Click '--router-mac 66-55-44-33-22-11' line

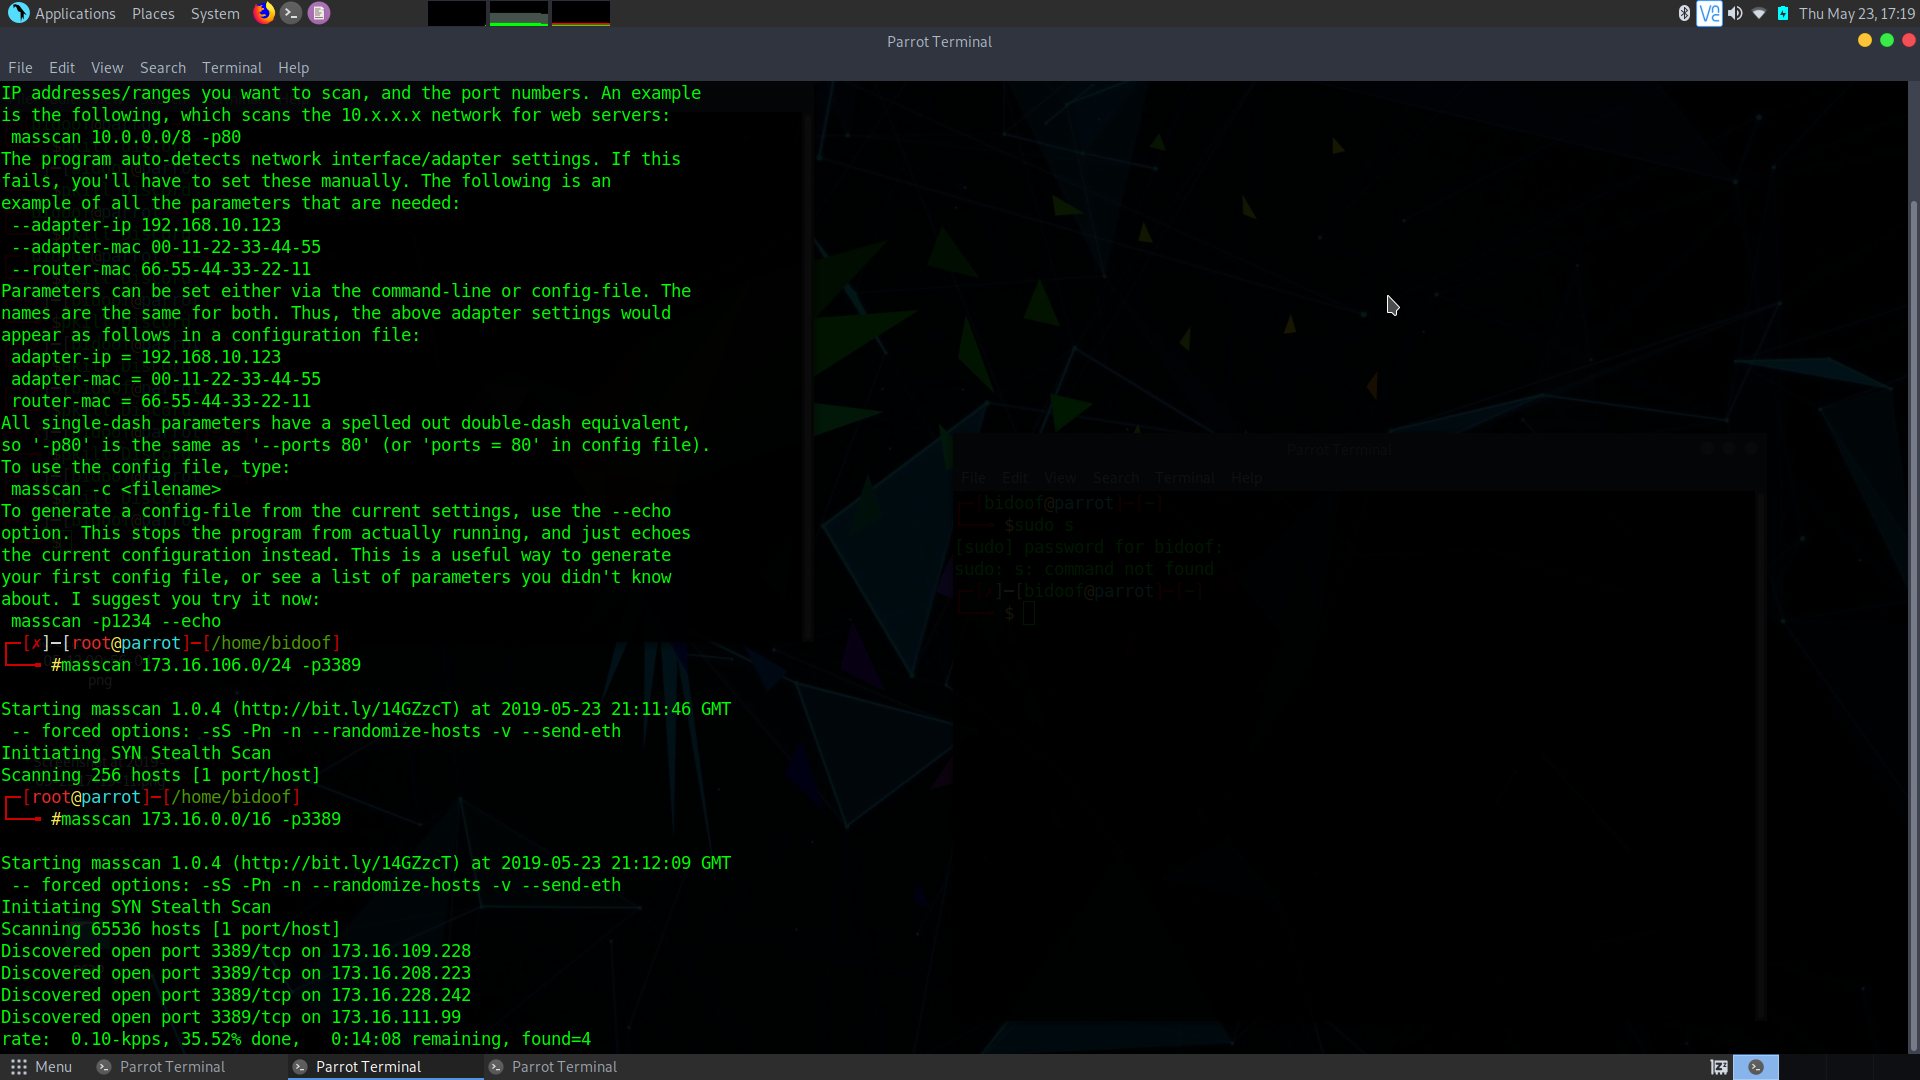click(161, 269)
